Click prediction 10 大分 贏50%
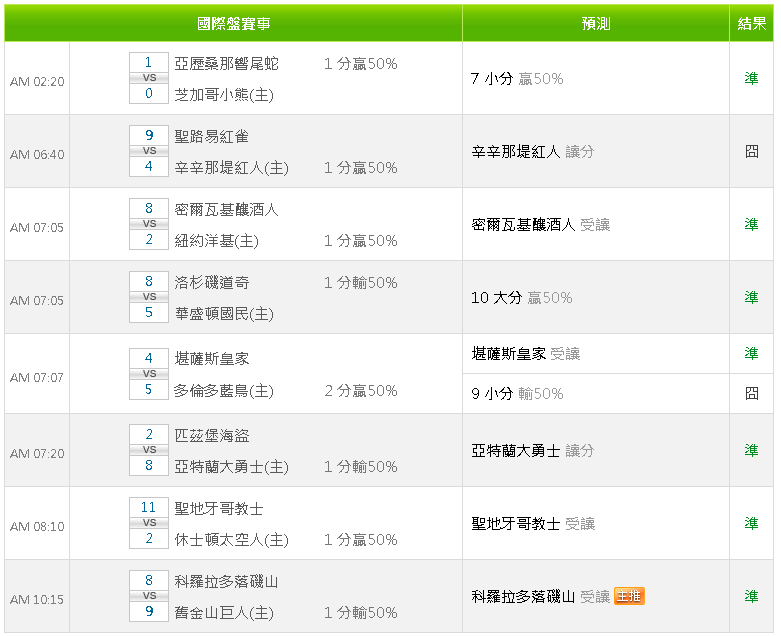This screenshot has height=636, width=781. pyautogui.click(x=521, y=298)
